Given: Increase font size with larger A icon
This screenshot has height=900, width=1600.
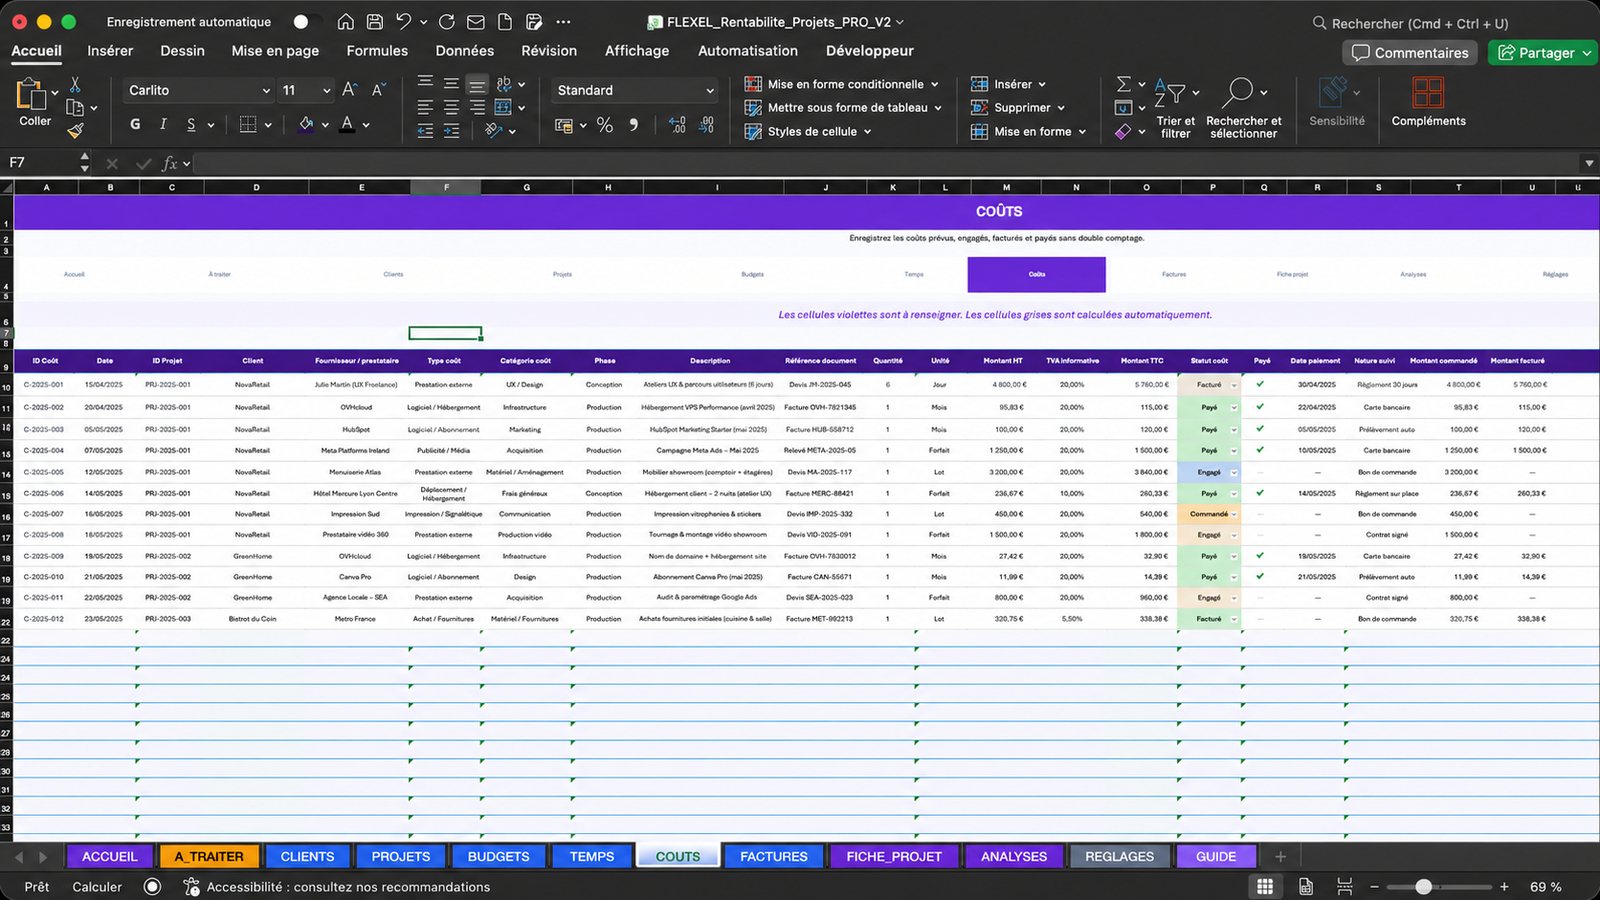Looking at the screenshot, I should click(x=350, y=90).
